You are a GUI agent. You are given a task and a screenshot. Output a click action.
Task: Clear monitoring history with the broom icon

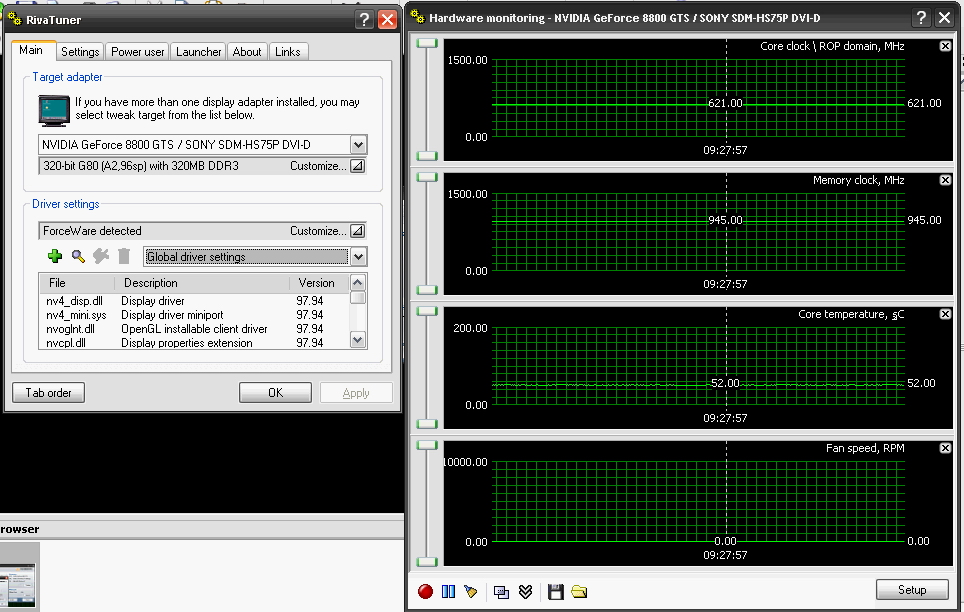(x=470, y=592)
